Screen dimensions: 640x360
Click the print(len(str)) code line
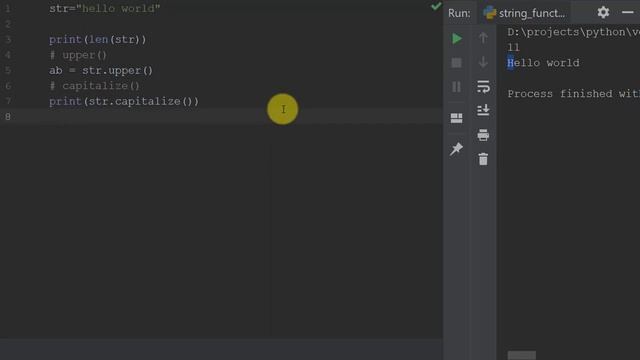point(98,40)
